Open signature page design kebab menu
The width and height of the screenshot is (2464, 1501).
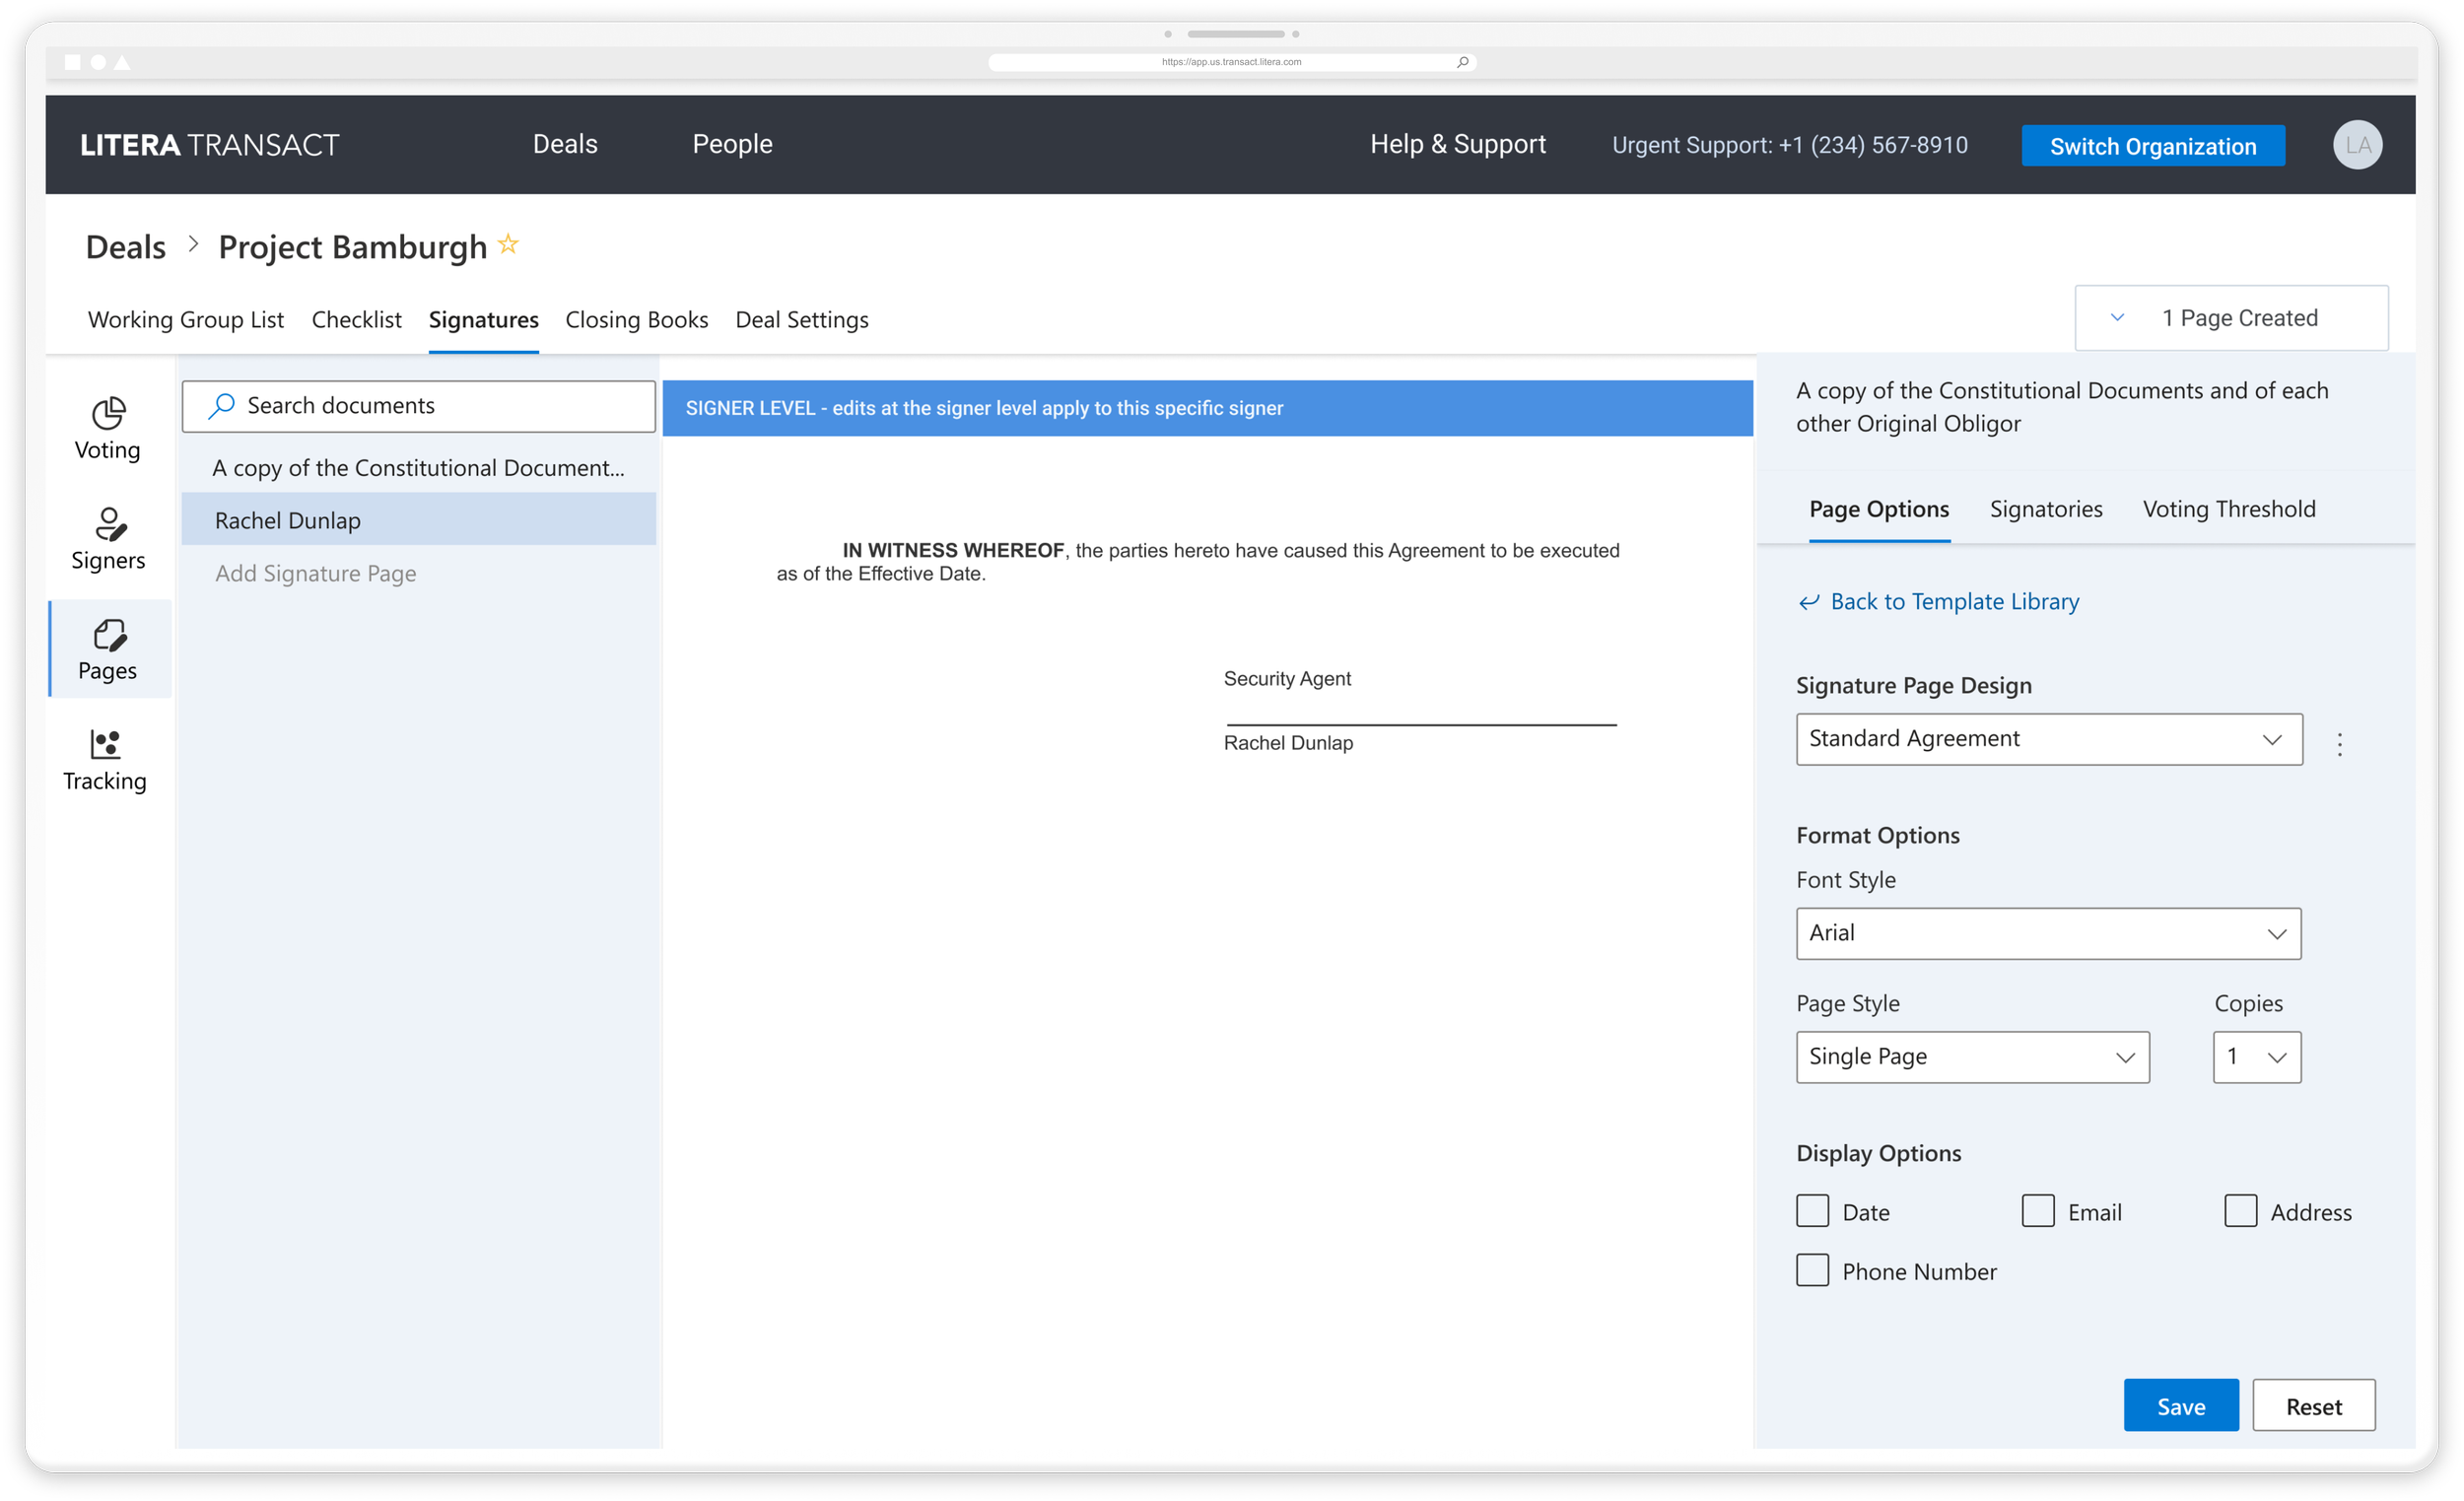(2339, 743)
